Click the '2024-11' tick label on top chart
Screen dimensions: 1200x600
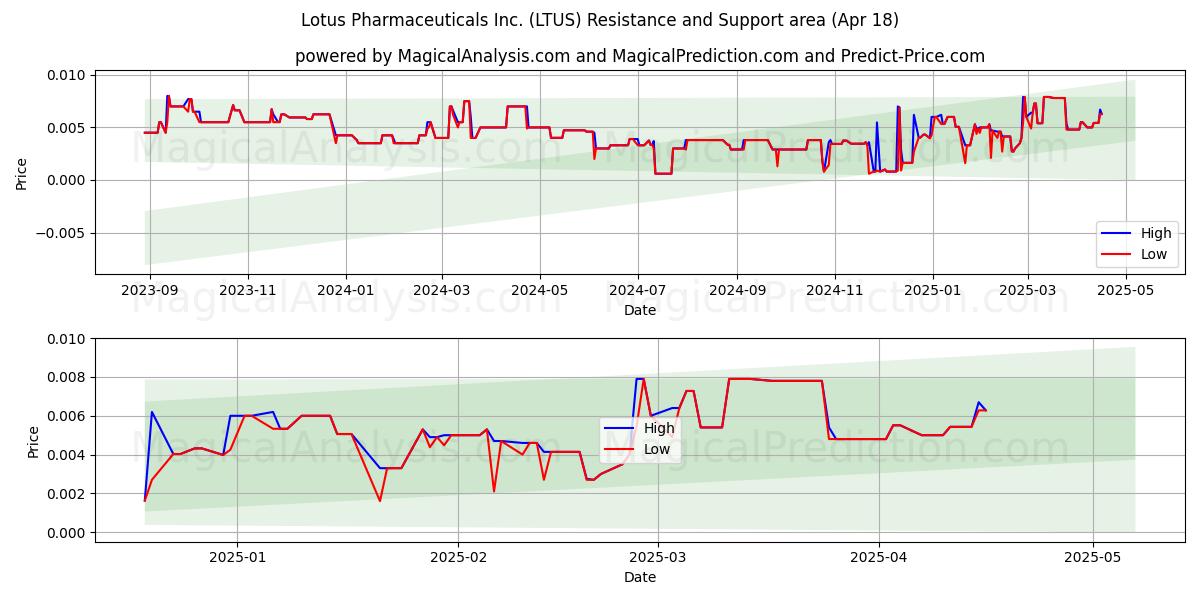click(834, 290)
